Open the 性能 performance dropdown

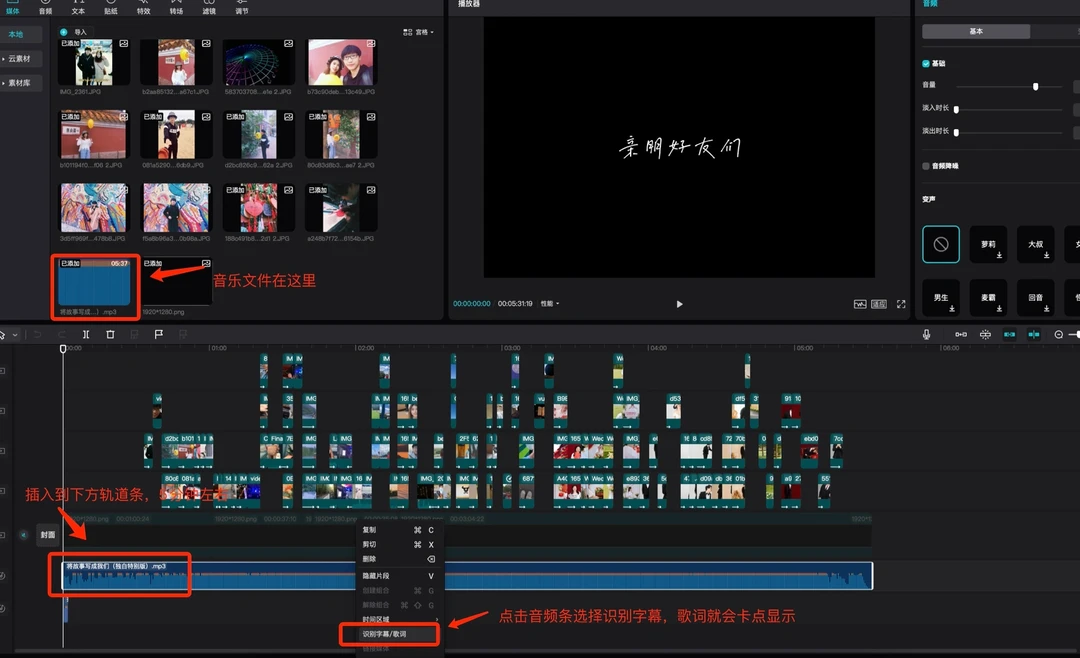(550, 304)
